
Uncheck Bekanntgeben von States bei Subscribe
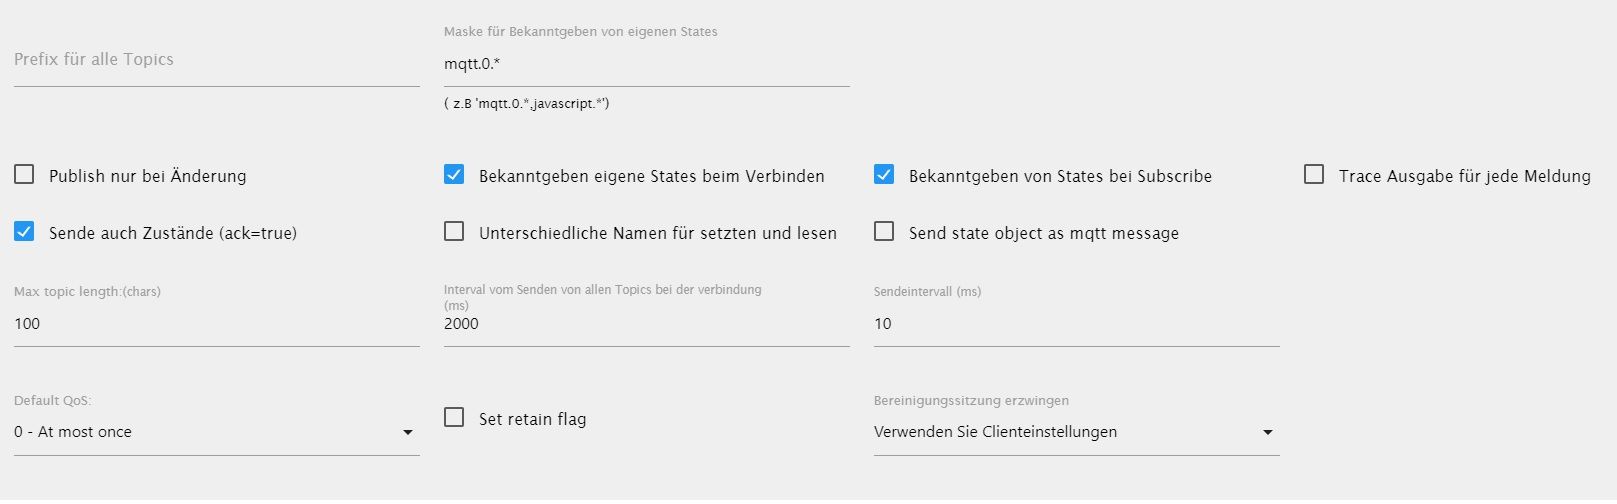click(x=884, y=175)
